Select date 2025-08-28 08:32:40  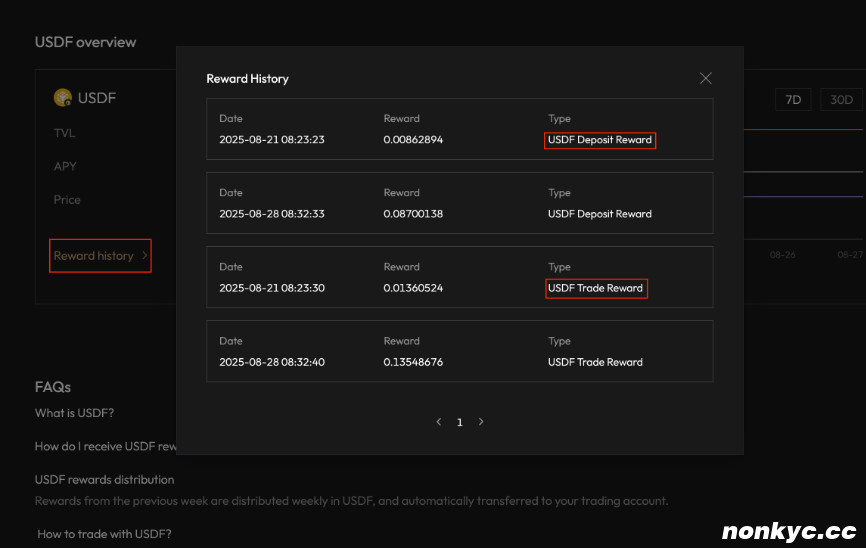(x=272, y=362)
